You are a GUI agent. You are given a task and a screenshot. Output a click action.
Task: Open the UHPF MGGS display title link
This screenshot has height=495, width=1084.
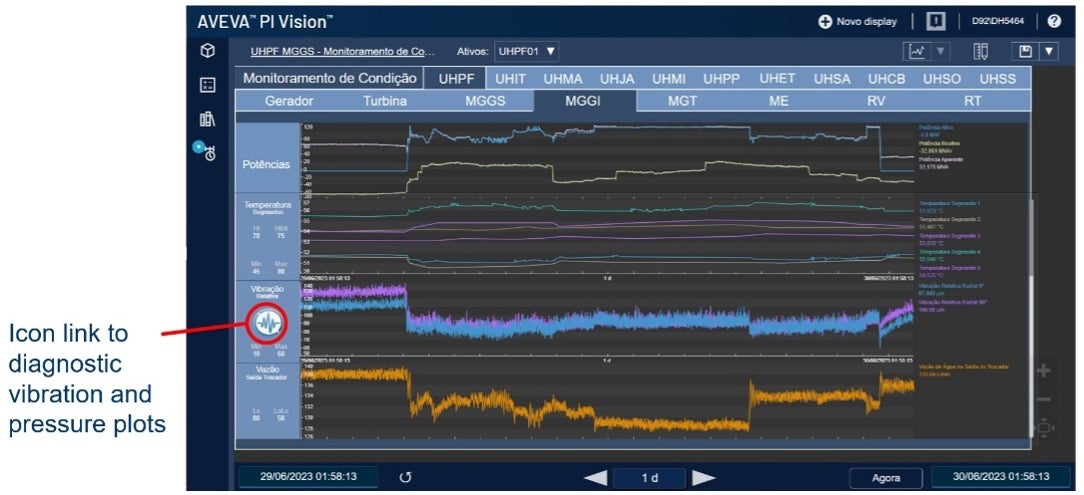[x=343, y=51]
